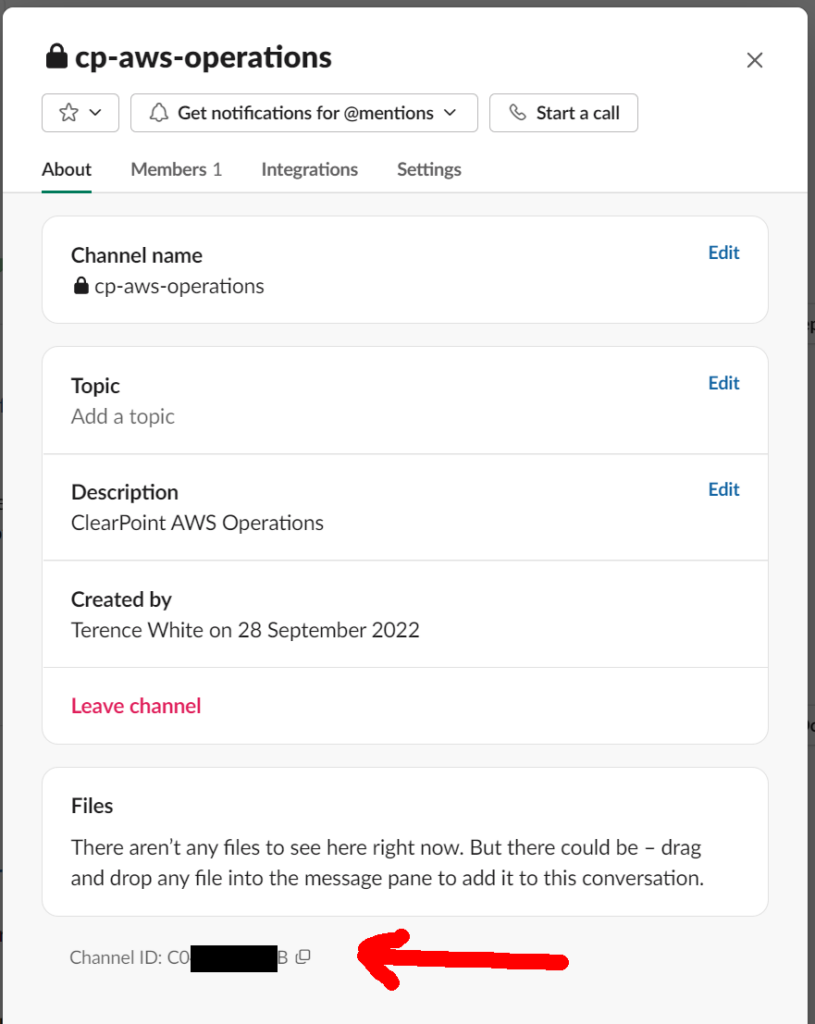Leave the cp-aws-operations channel
The image size is (815, 1024).
coord(136,705)
